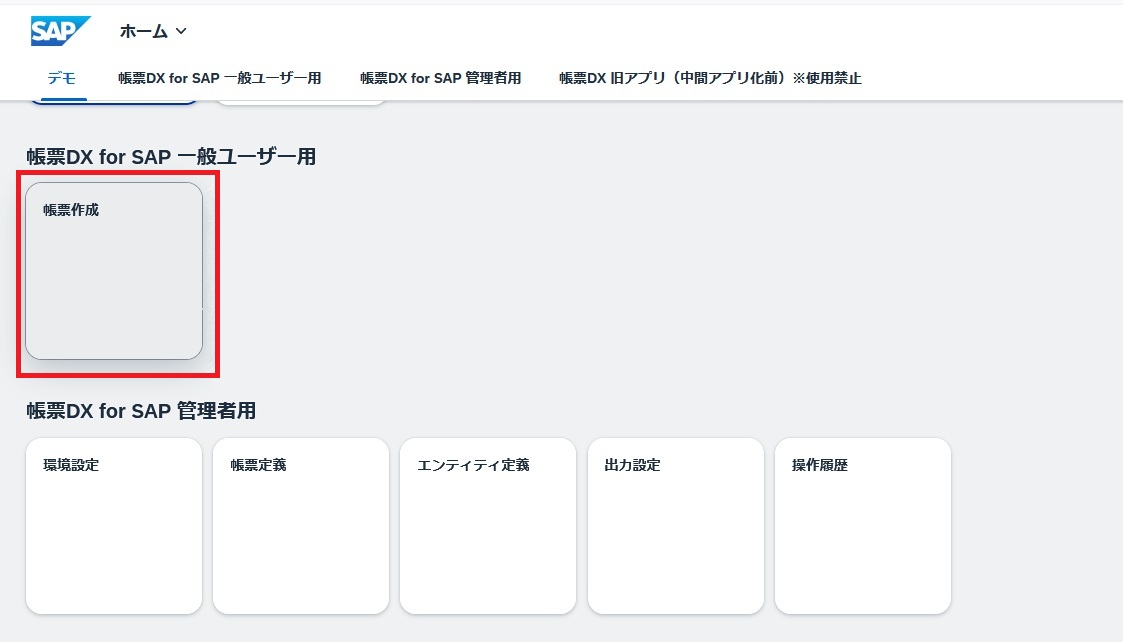Expand the ホーム dropdown chevron
Image resolution: width=1123 pixels, height=642 pixels.
181,31
